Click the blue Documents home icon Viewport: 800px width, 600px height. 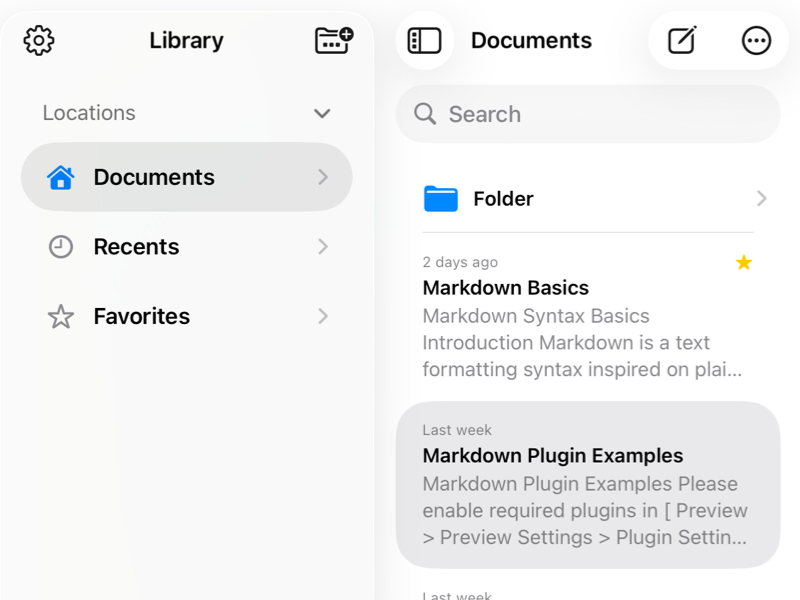61,178
